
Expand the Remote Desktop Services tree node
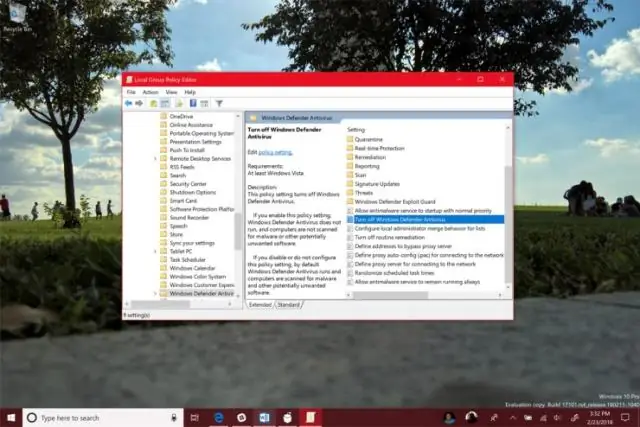[x=155, y=158]
